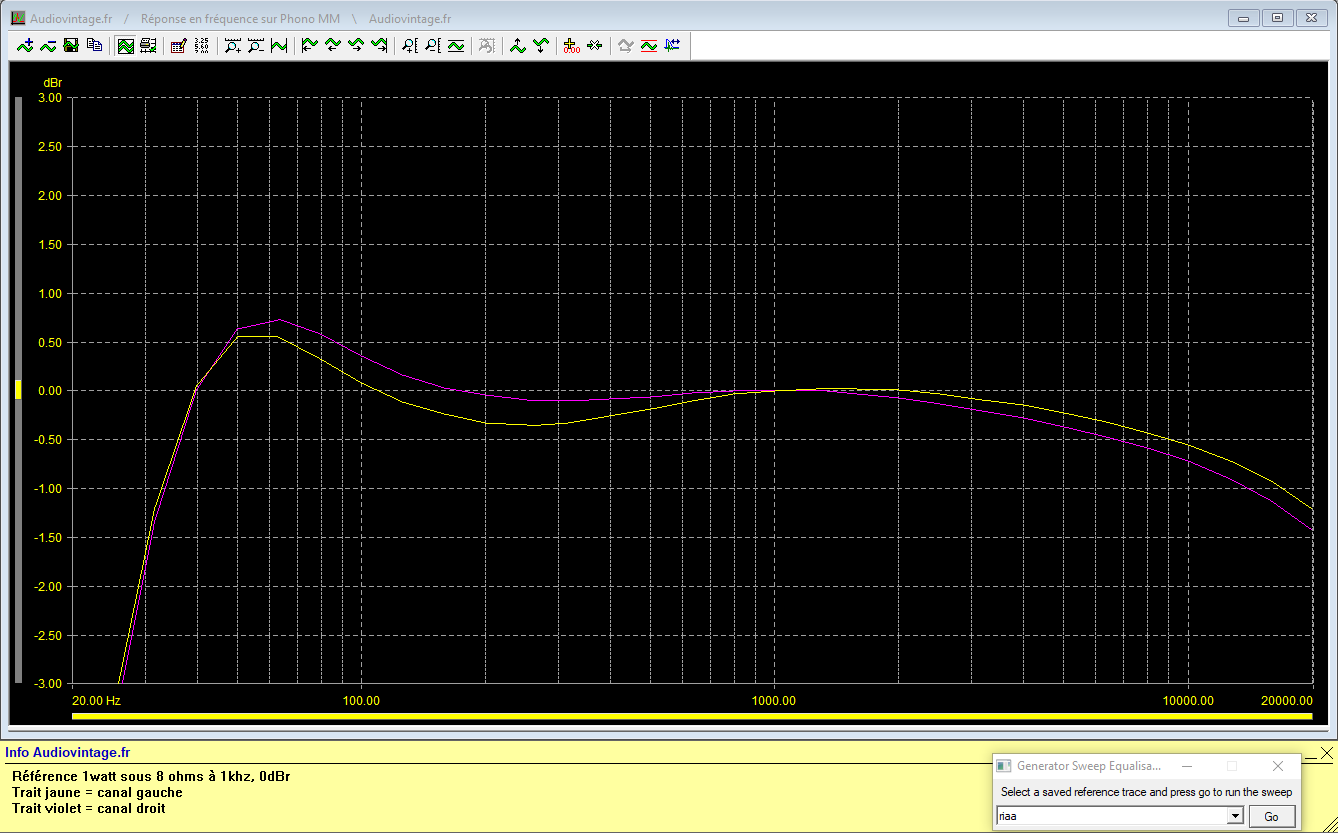1338x833 pixels.
Task: Click the crosshair arrows icon
Action: point(595,45)
